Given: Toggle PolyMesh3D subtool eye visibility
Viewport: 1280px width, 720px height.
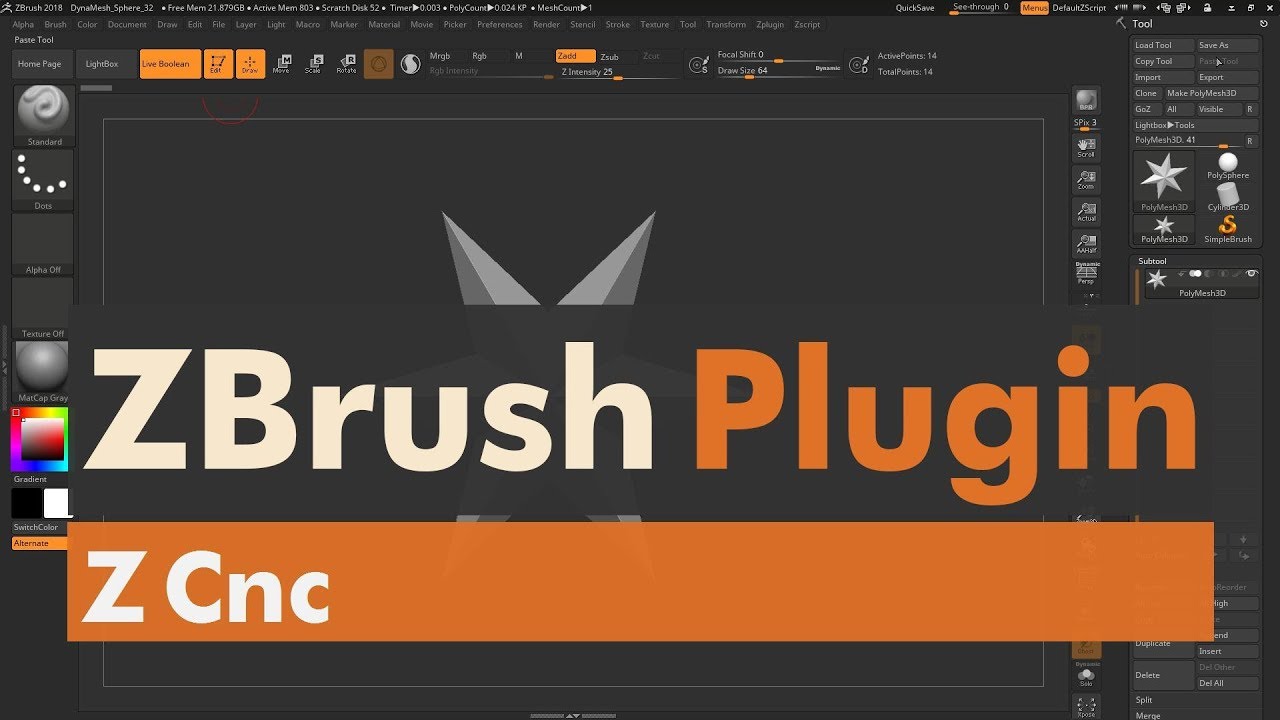Looking at the screenshot, I should [1251, 273].
